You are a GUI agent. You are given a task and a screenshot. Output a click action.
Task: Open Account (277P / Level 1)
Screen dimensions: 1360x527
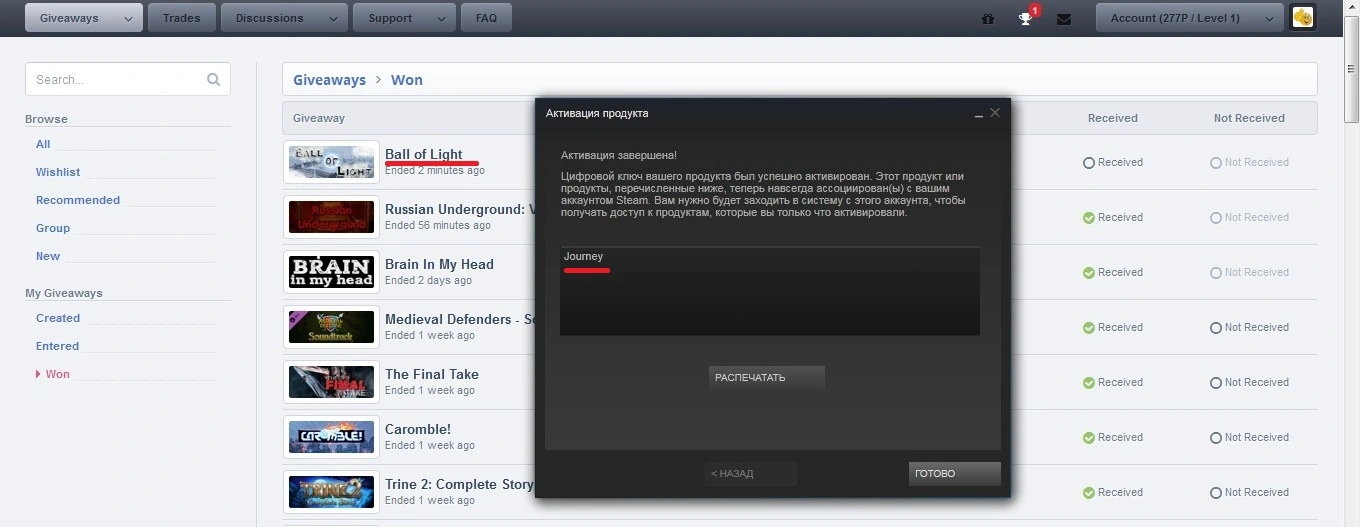(x=1175, y=18)
